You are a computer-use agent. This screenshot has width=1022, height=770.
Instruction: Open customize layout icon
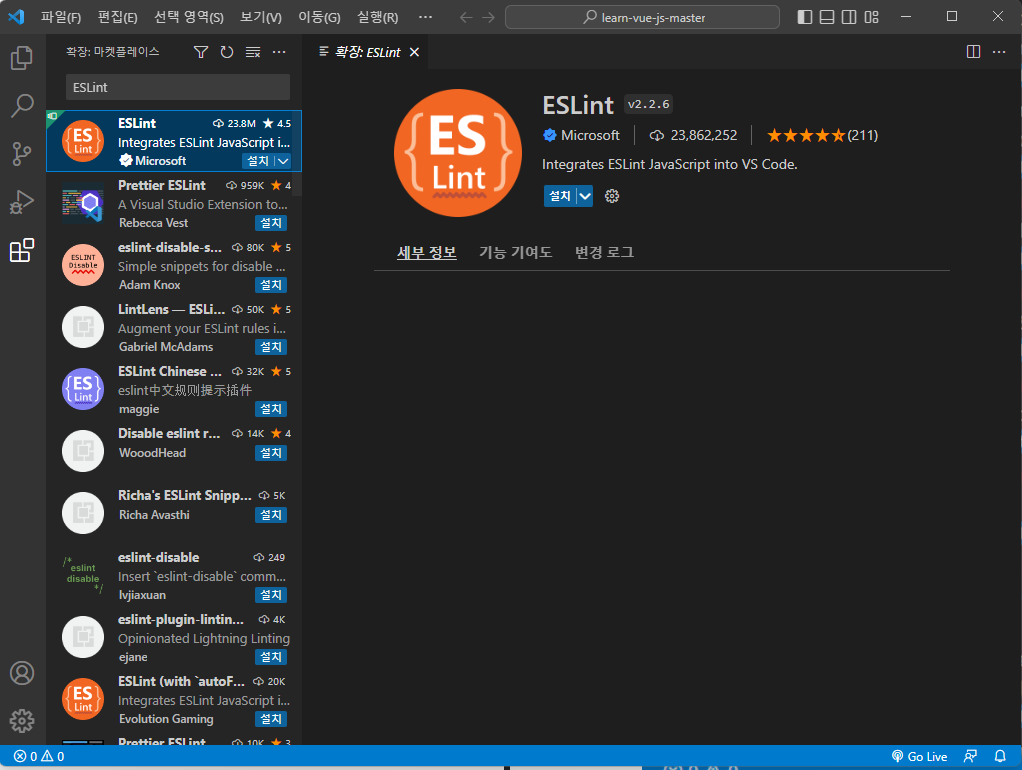pyautogui.click(x=871, y=17)
